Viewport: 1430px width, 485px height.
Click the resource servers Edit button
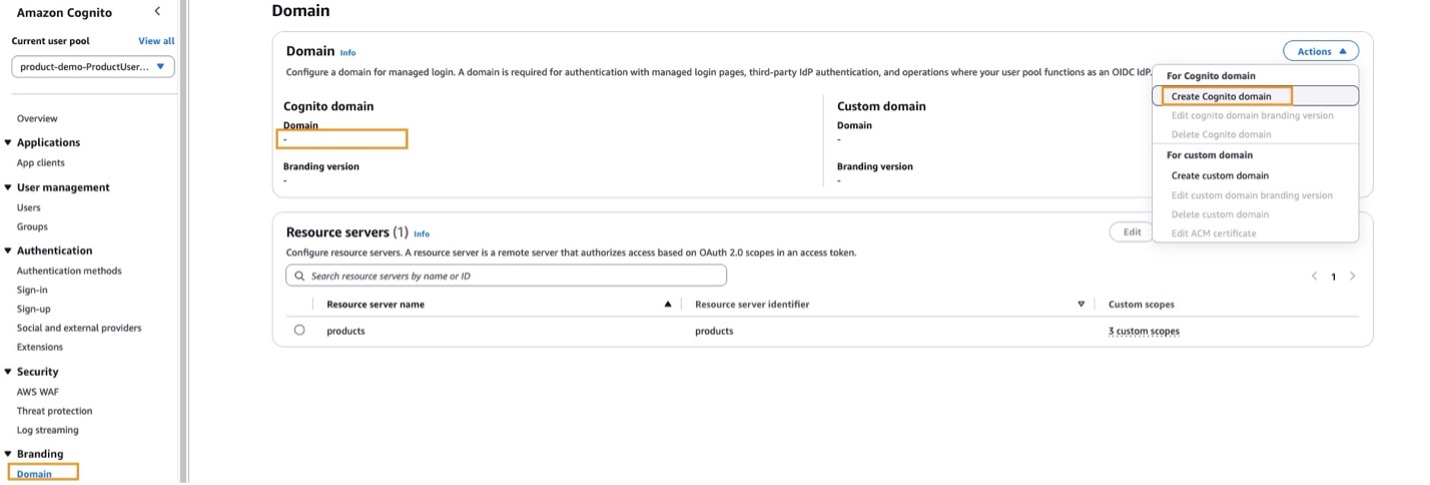click(1131, 232)
